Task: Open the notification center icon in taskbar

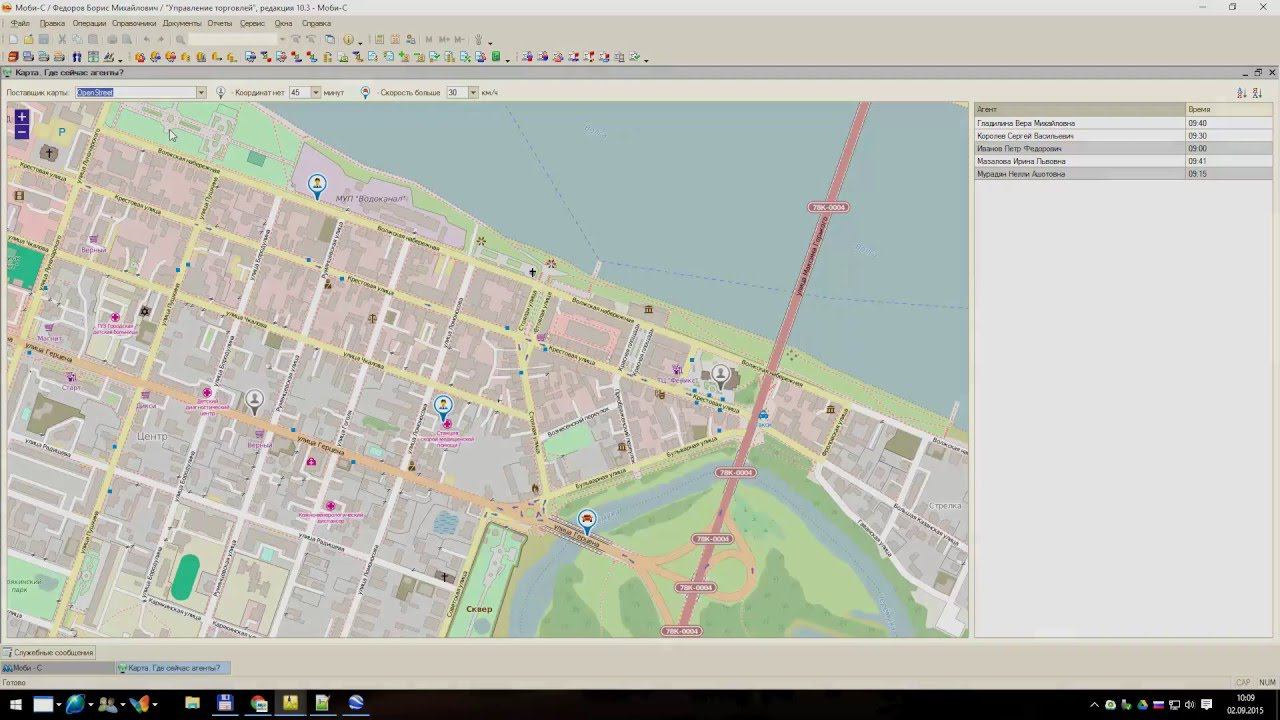Action: [1207, 705]
